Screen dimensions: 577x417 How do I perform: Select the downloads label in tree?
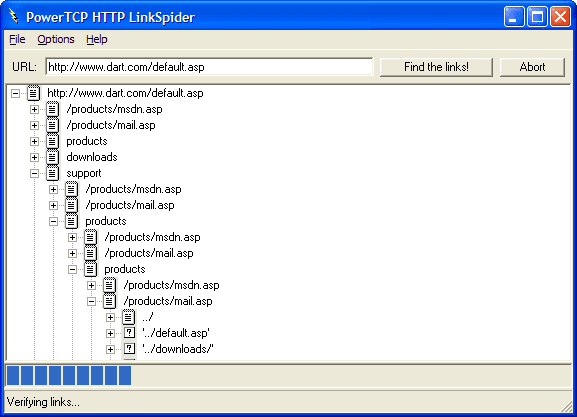[92, 157]
